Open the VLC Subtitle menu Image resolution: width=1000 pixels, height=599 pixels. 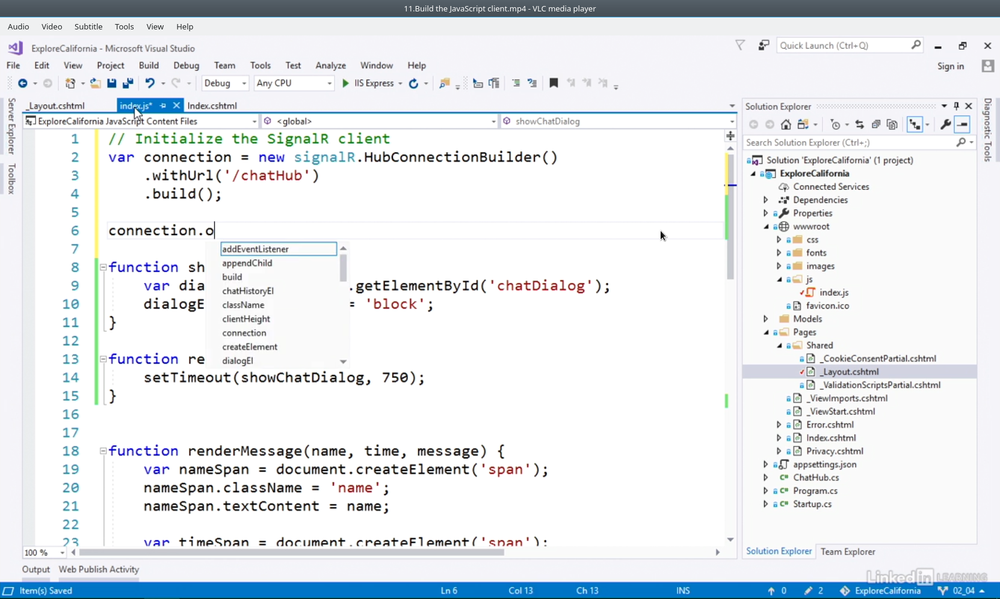[88, 27]
